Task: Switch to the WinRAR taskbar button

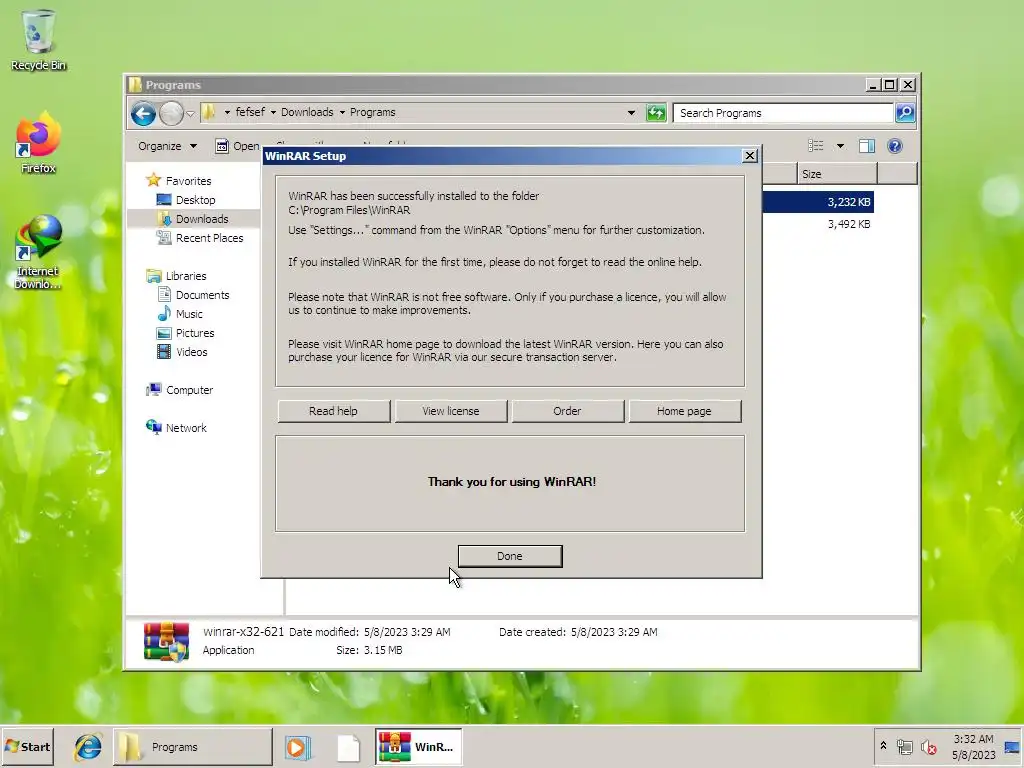Action: pos(419,746)
